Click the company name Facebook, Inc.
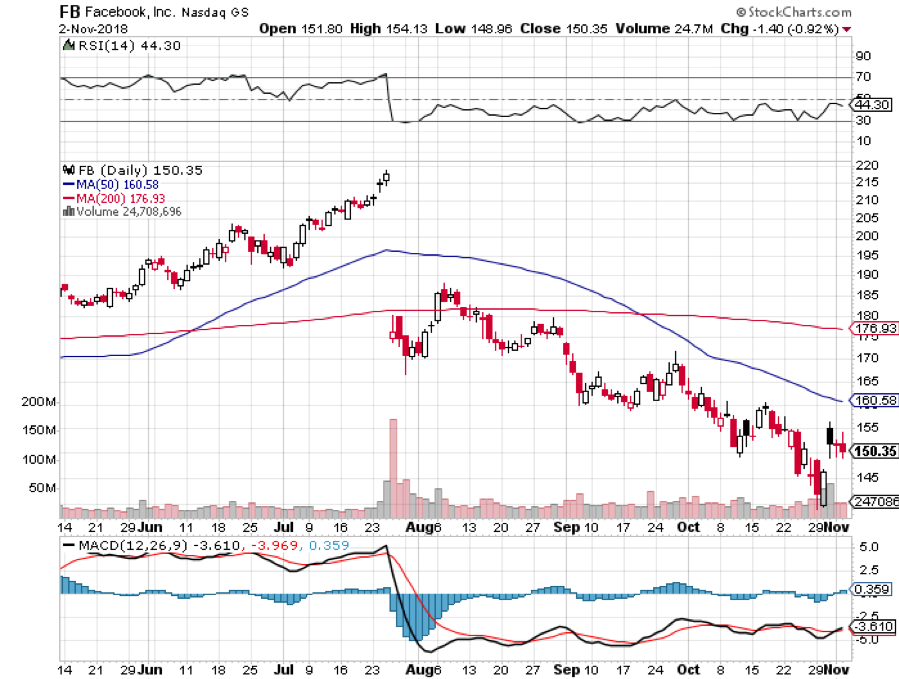Viewport: 899px width, 679px height. tap(131, 11)
